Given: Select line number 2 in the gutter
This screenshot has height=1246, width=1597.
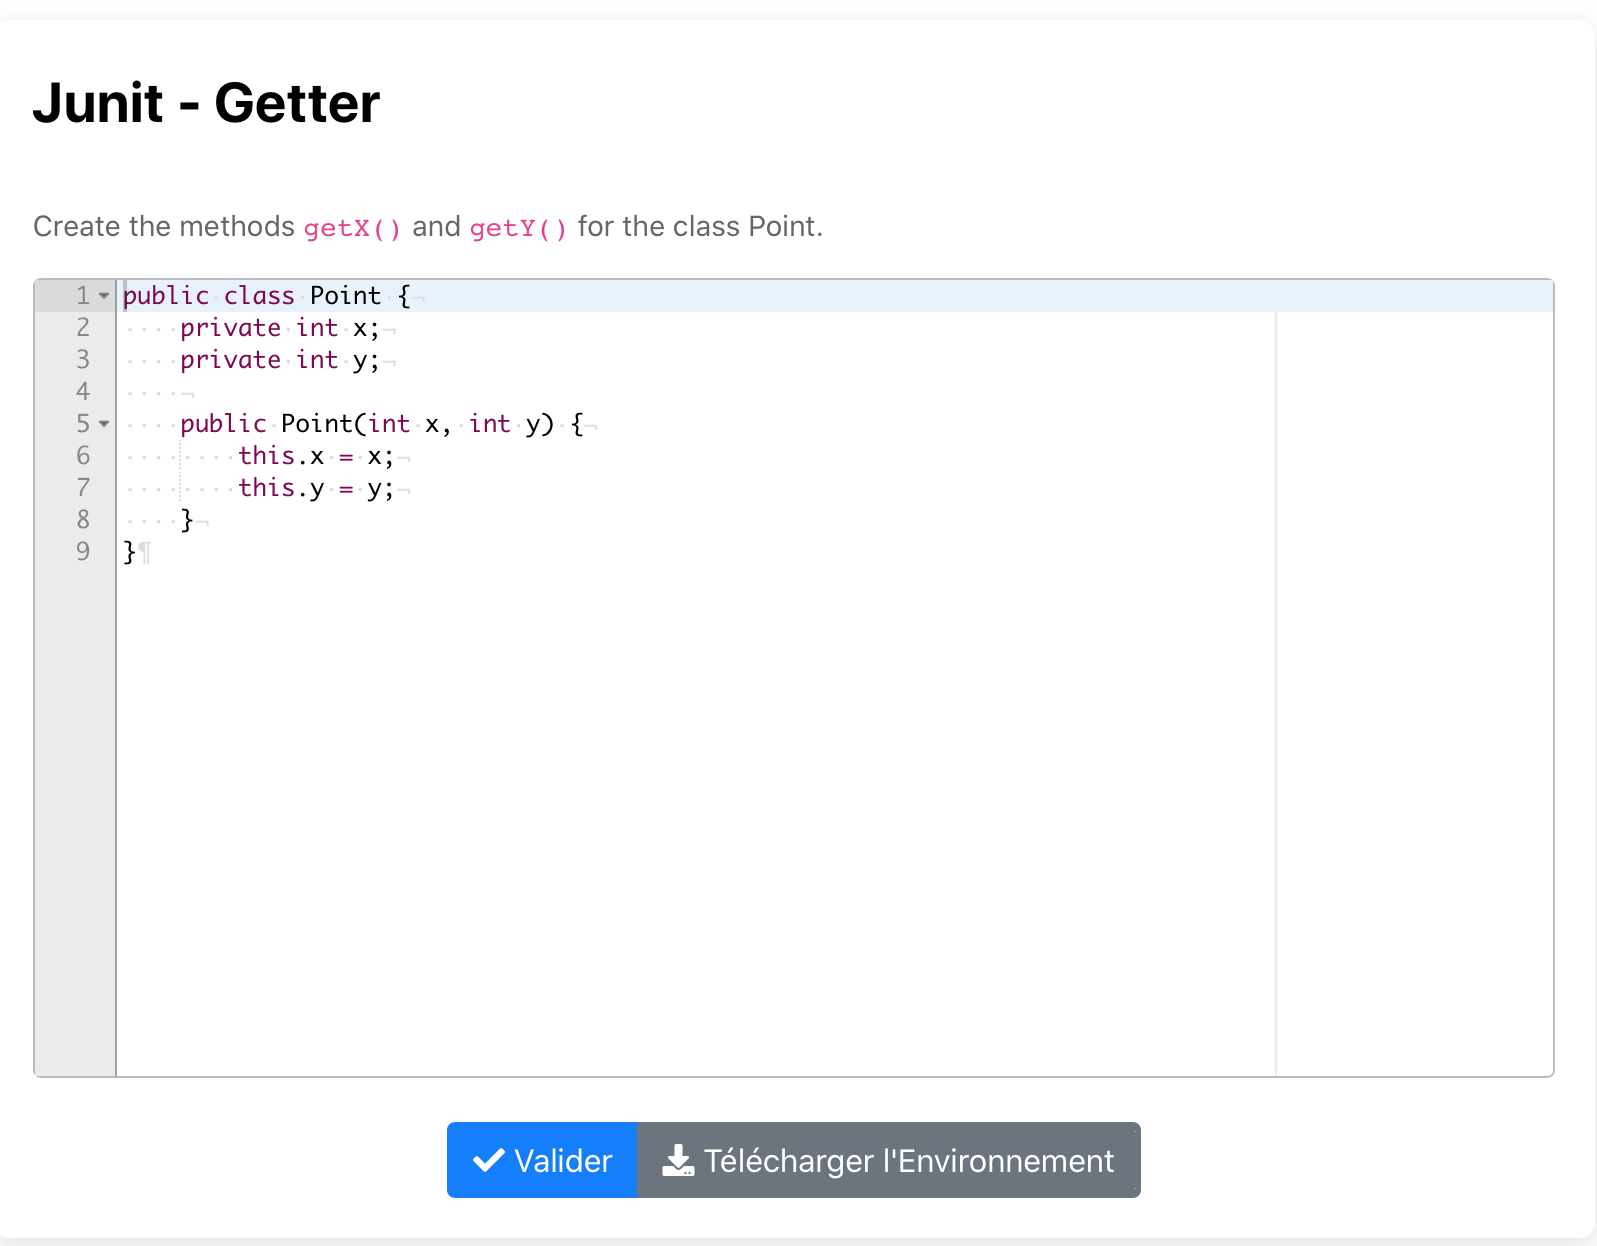Looking at the screenshot, I should click(x=83, y=328).
